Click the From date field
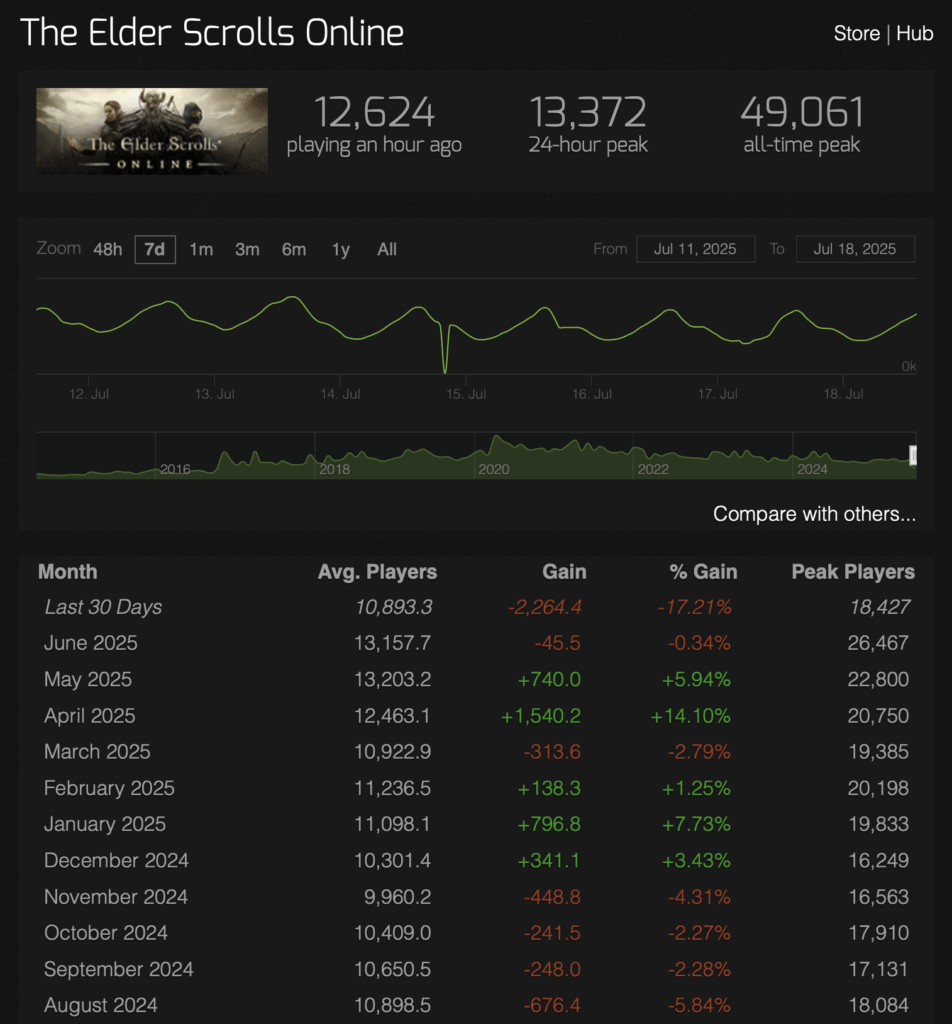Screen dimensions: 952x1024 [x=694, y=249]
